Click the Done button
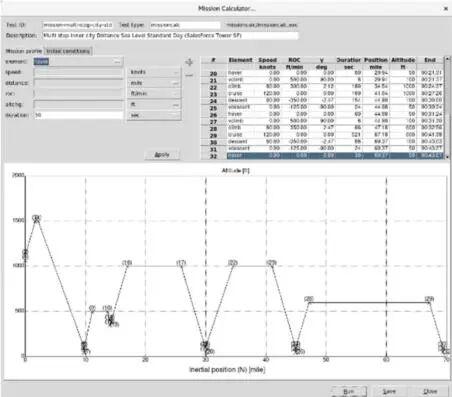Screen dimensions: 452x397 (430, 391)
